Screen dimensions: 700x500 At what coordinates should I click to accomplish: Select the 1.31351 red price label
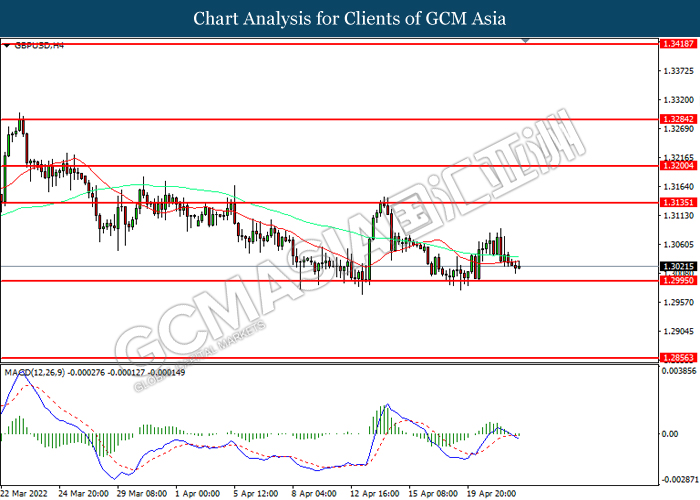(x=678, y=202)
